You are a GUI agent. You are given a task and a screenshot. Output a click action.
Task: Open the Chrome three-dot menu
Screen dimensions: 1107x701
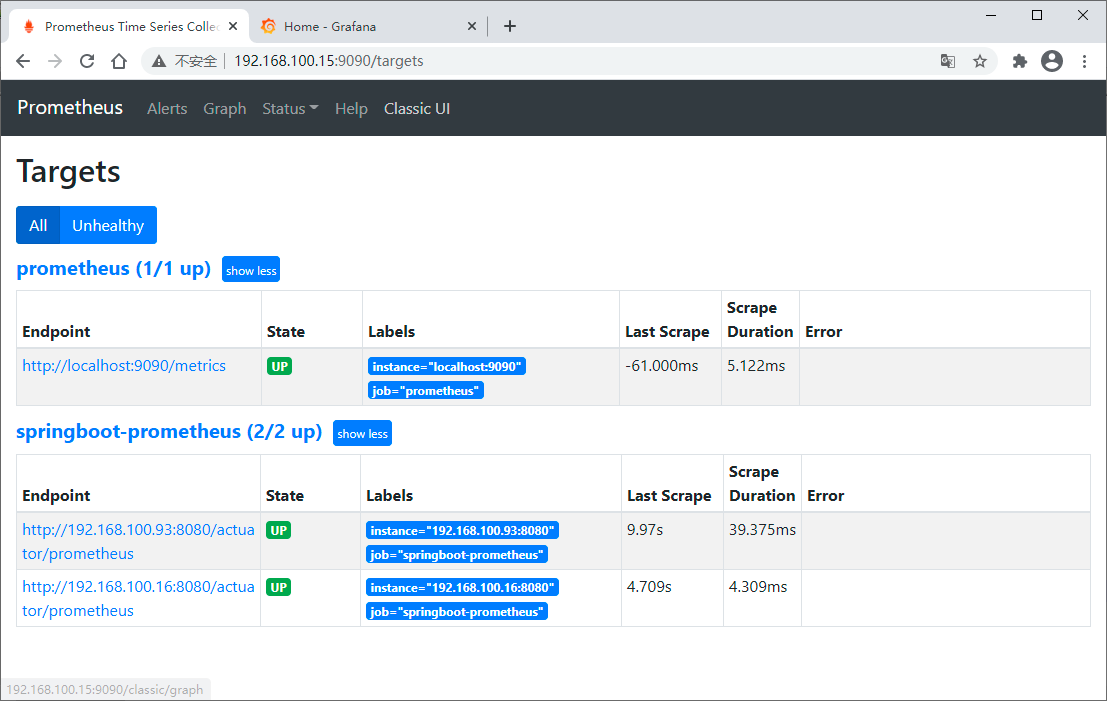(1084, 61)
